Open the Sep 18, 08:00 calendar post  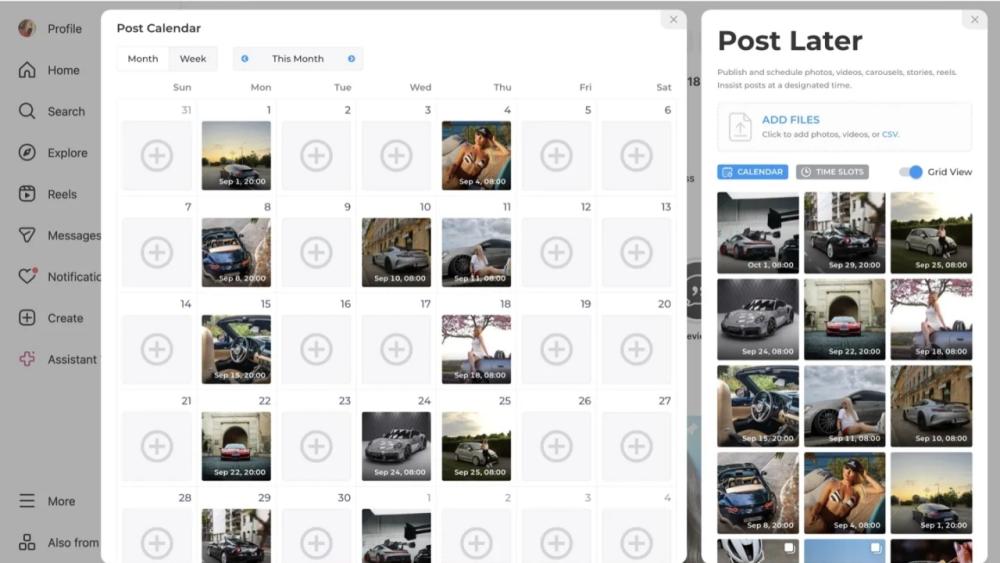click(476, 349)
